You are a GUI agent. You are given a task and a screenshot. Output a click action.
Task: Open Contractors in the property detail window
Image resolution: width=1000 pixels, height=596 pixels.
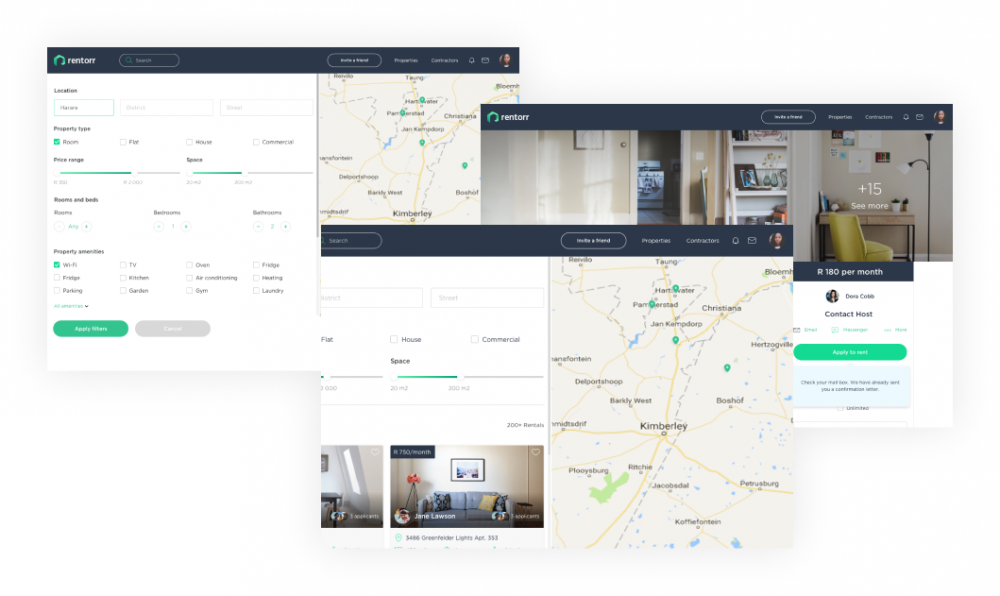(879, 117)
